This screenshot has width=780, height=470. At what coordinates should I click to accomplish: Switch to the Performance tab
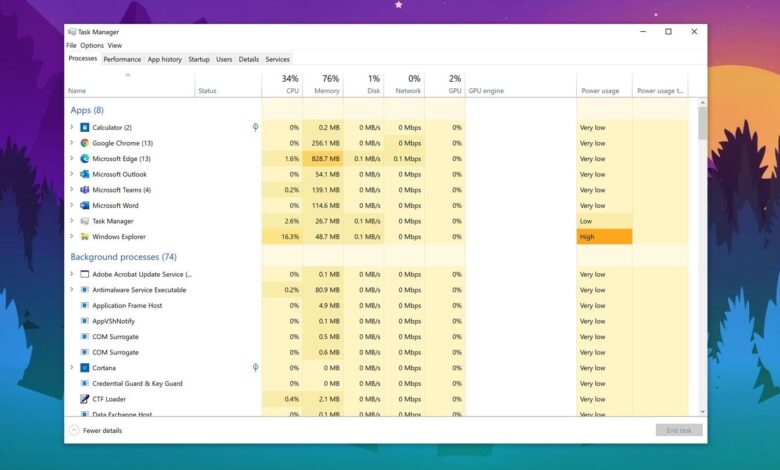(122, 59)
